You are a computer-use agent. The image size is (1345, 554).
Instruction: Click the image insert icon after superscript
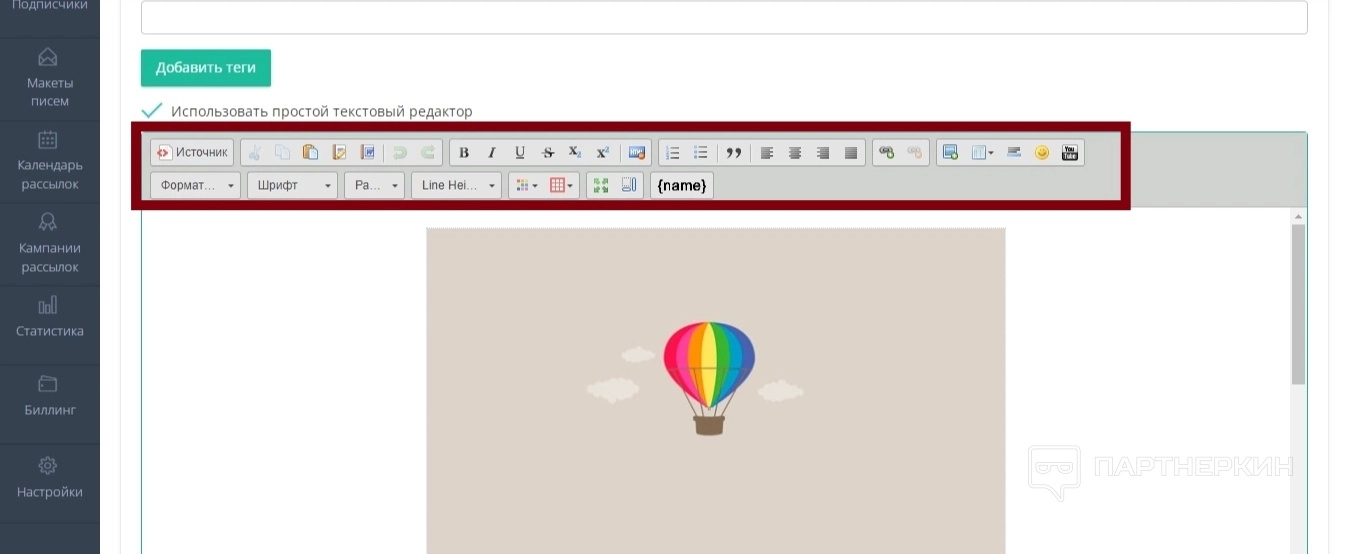[x=636, y=153]
